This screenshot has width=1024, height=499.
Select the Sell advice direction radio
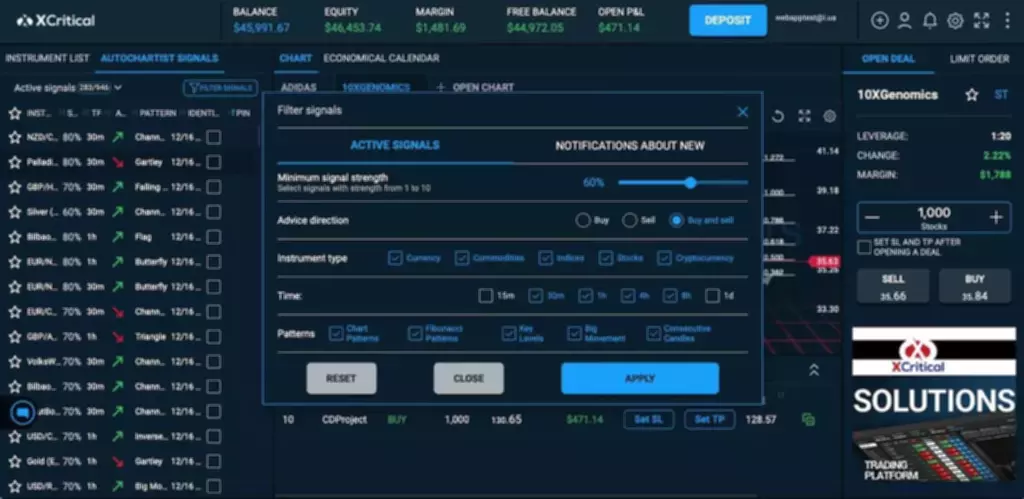(629, 220)
